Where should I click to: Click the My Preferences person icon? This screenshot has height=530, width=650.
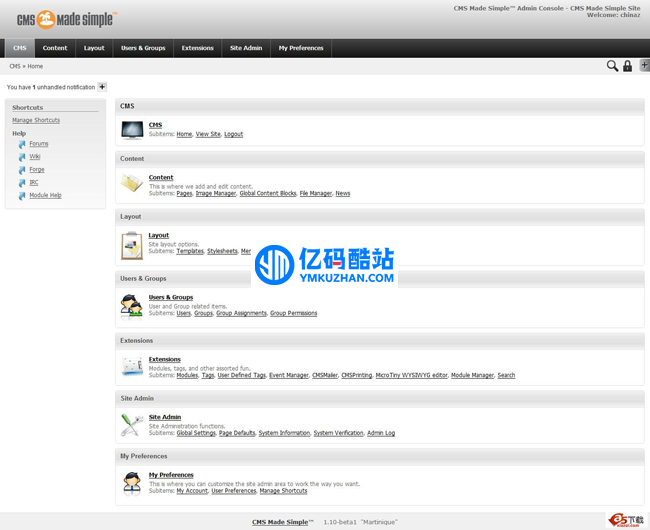pyautogui.click(x=132, y=484)
